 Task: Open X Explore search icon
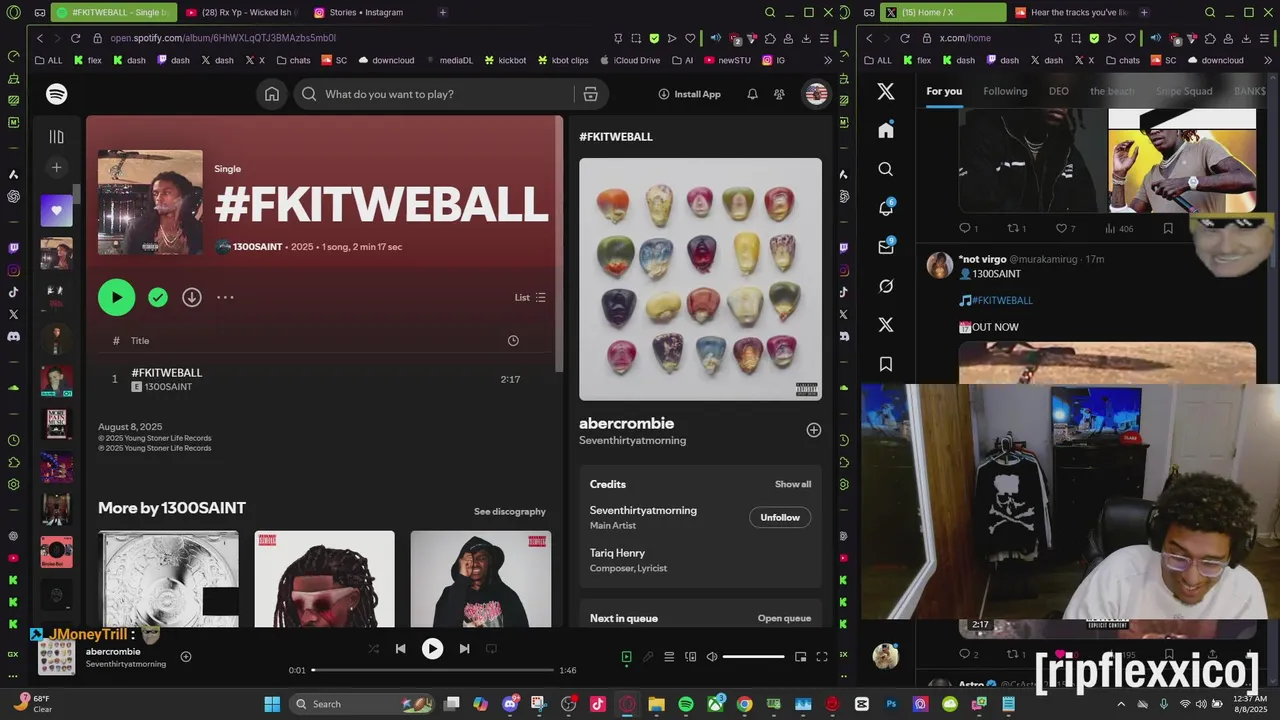886,169
